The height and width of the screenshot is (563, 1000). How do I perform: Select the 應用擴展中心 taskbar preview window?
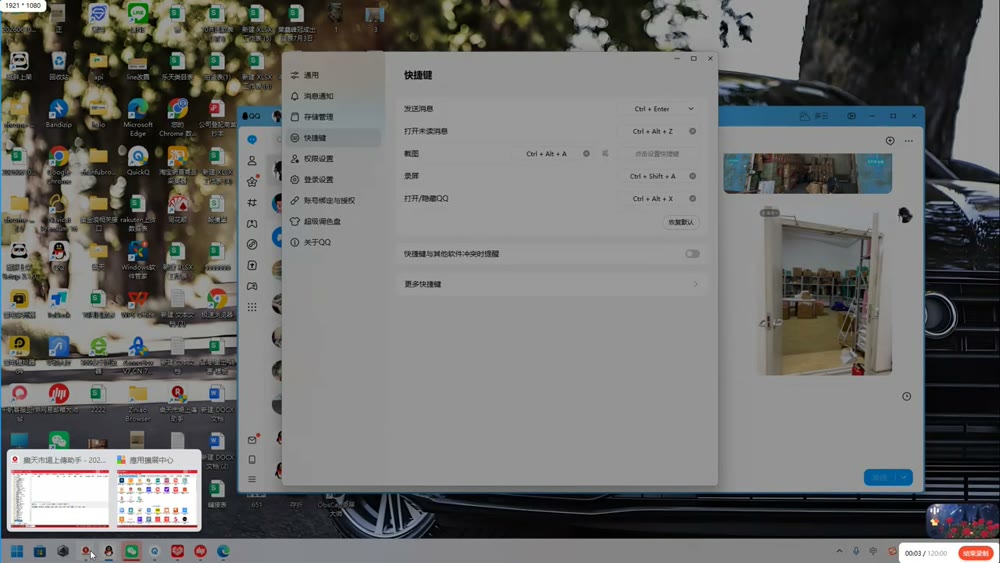click(x=157, y=492)
